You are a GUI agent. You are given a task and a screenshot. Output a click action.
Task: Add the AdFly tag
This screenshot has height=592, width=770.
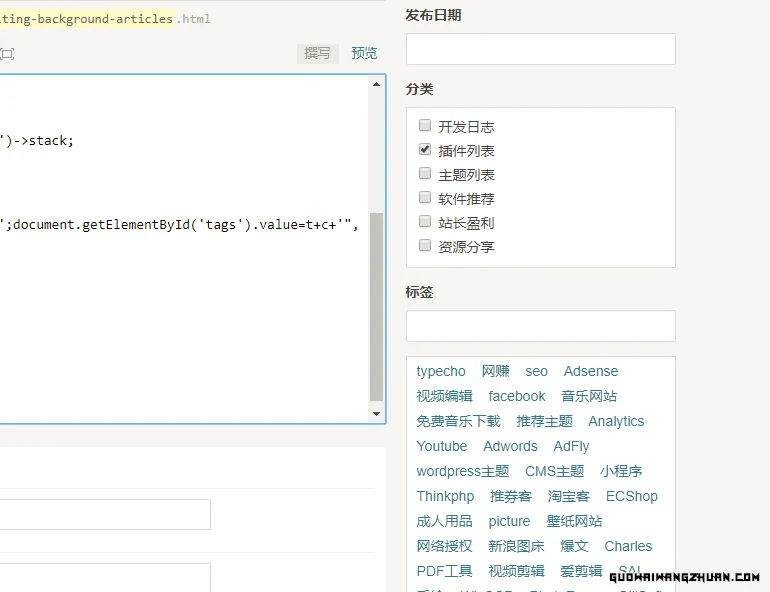(571, 447)
